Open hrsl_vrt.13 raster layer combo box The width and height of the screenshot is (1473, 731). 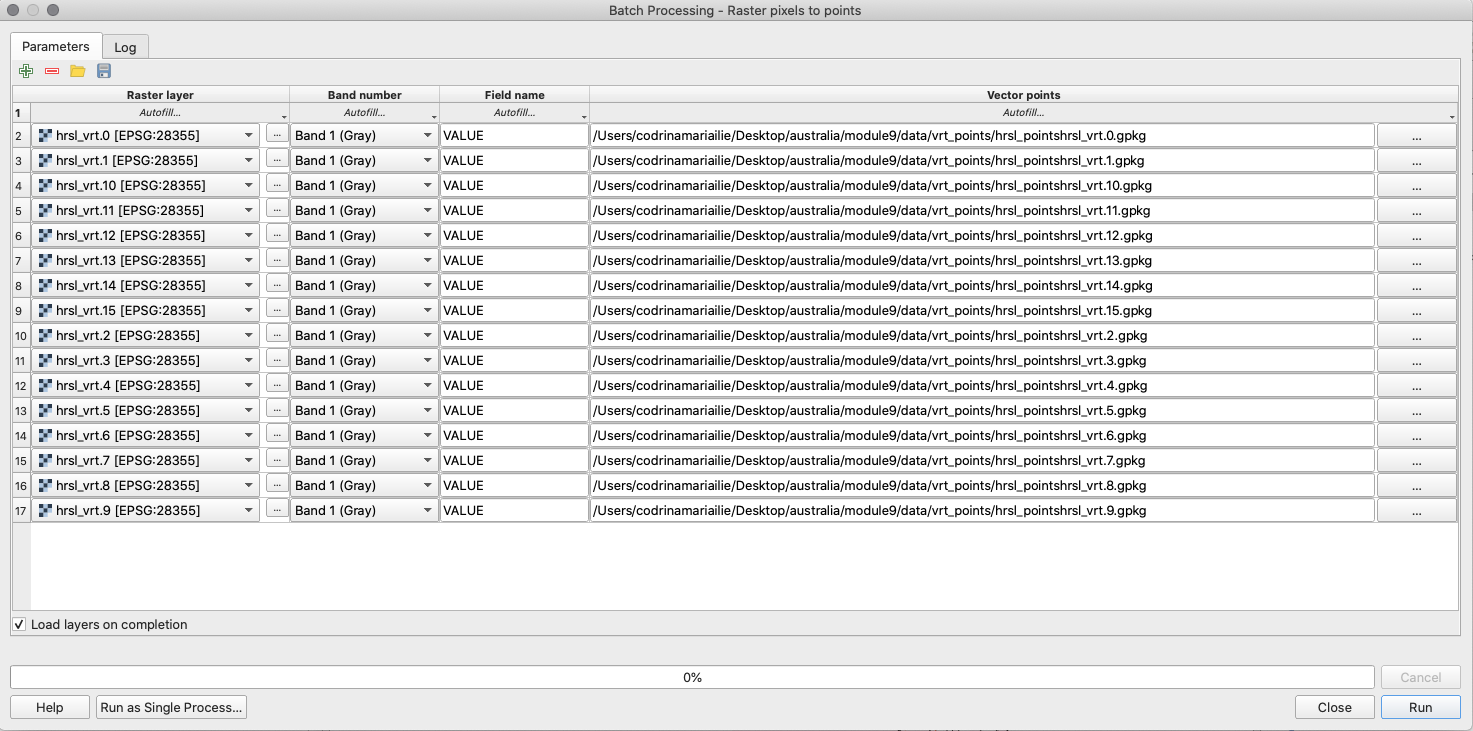146,260
